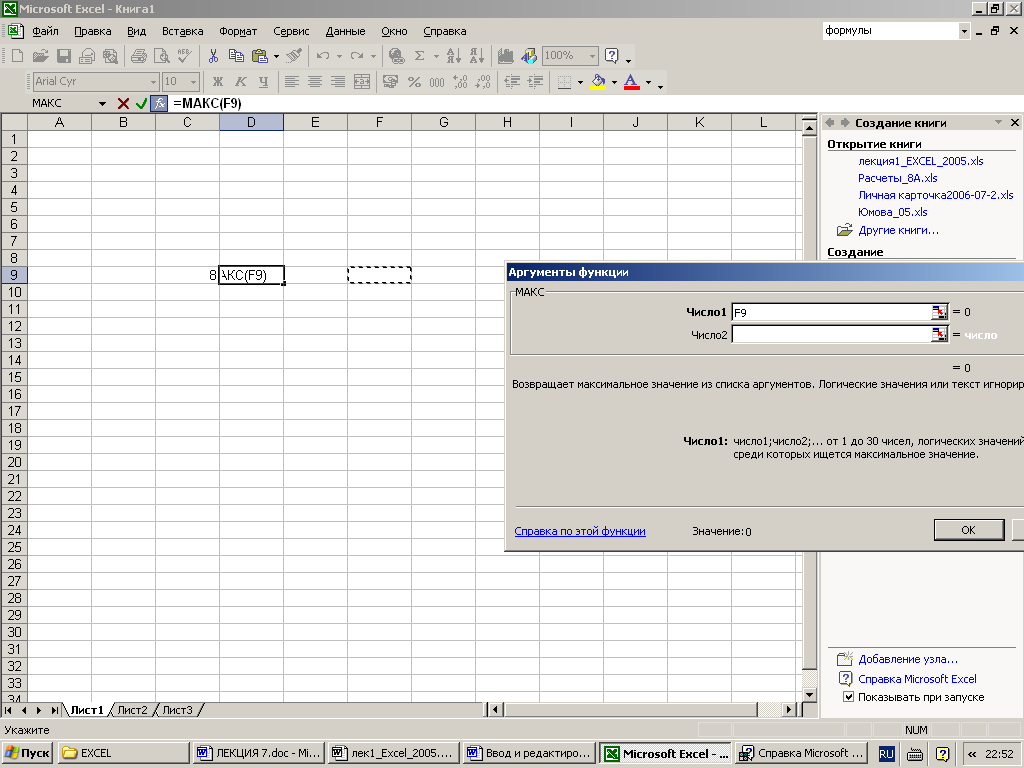1024x768 pixels.
Task: Click in the Число2 argument field
Action: click(831, 334)
